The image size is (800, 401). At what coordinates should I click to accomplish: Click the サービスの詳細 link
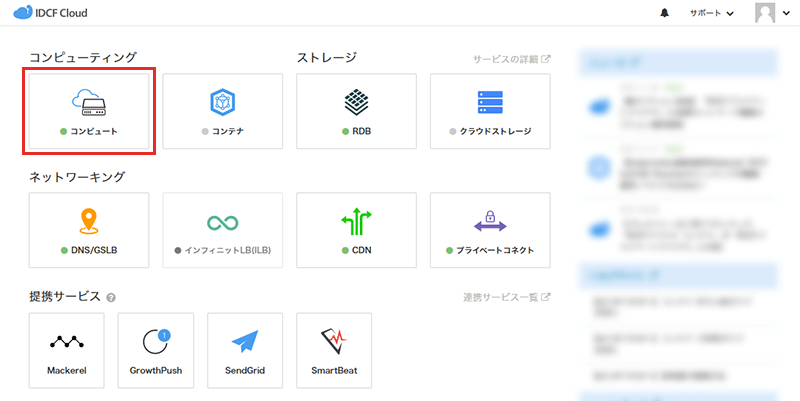tap(511, 59)
